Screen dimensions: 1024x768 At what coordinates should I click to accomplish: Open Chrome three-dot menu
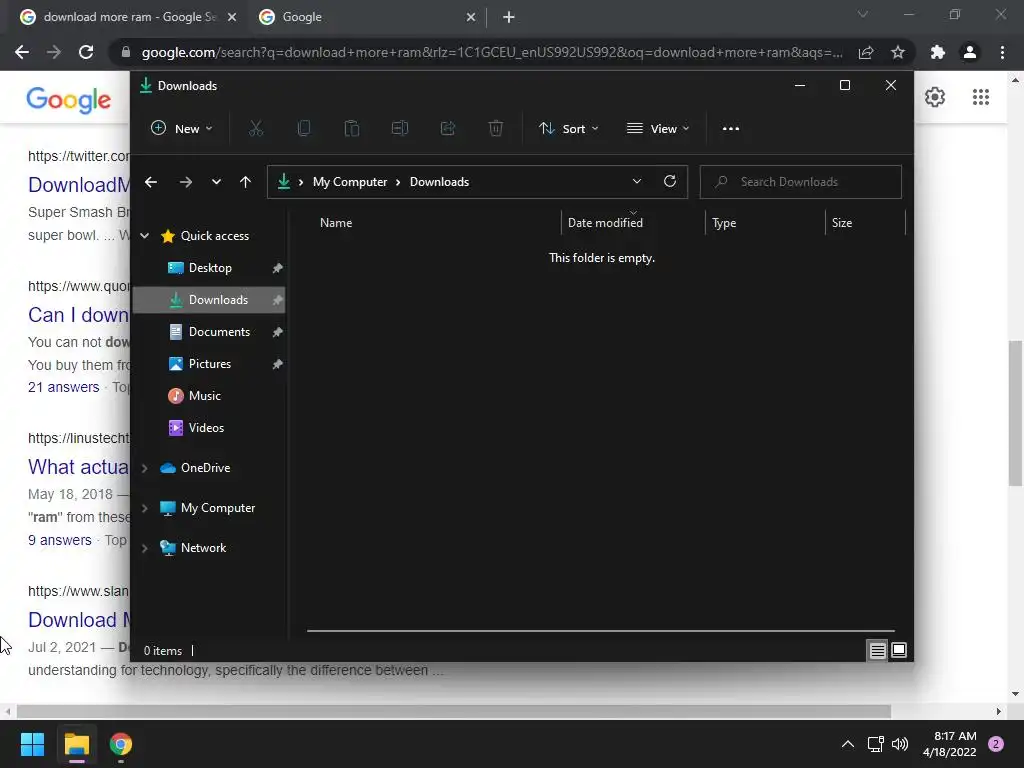coord(1002,52)
